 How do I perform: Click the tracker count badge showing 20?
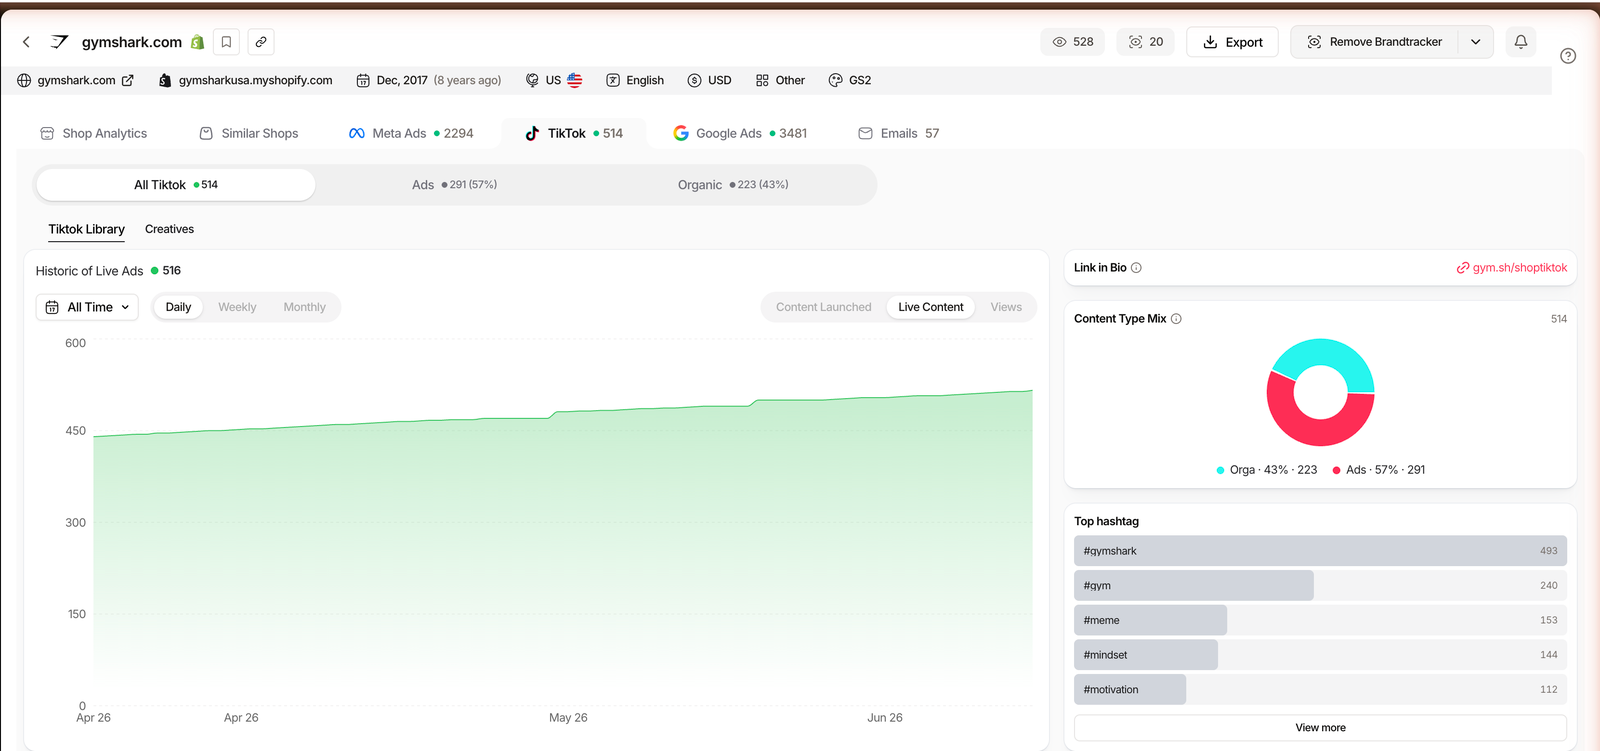(1146, 42)
